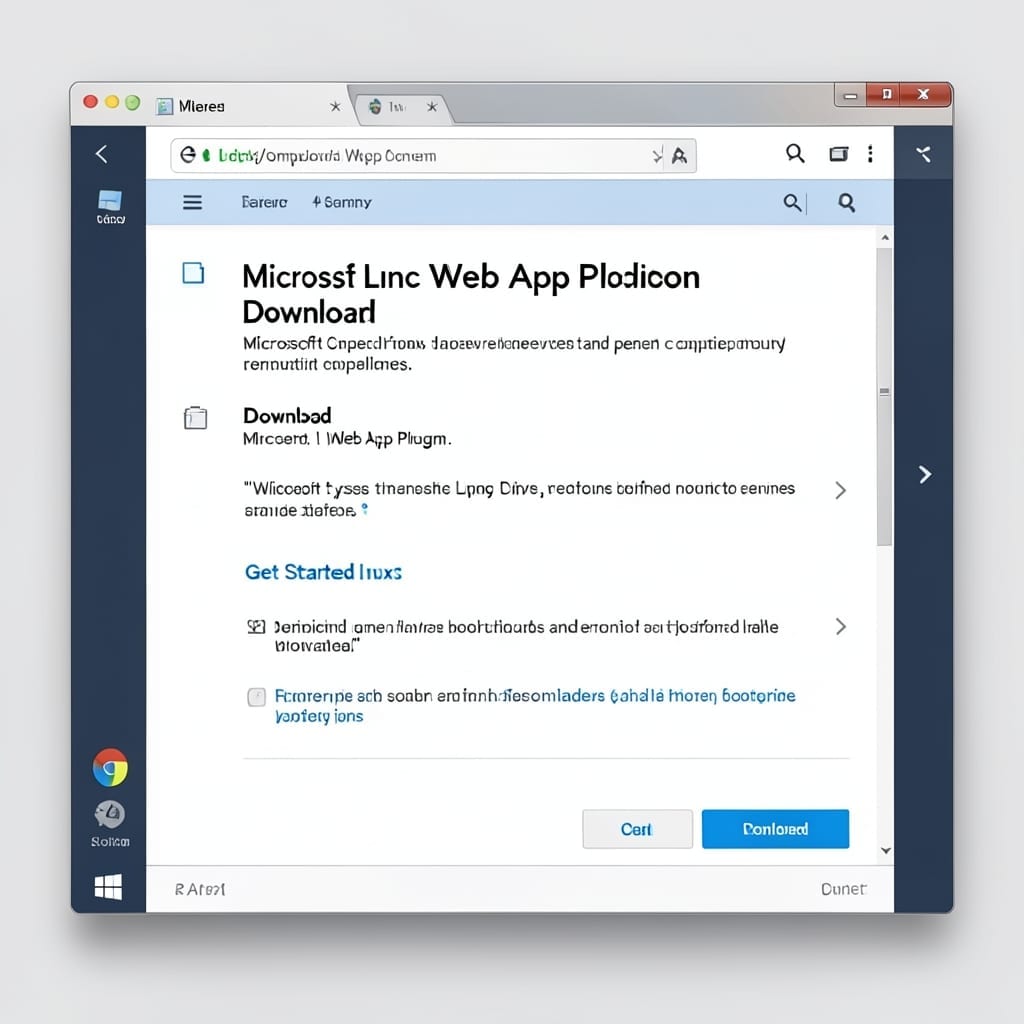This screenshot has height=1024, width=1024.
Task: Click the Cert cancel button
Action: 637,829
